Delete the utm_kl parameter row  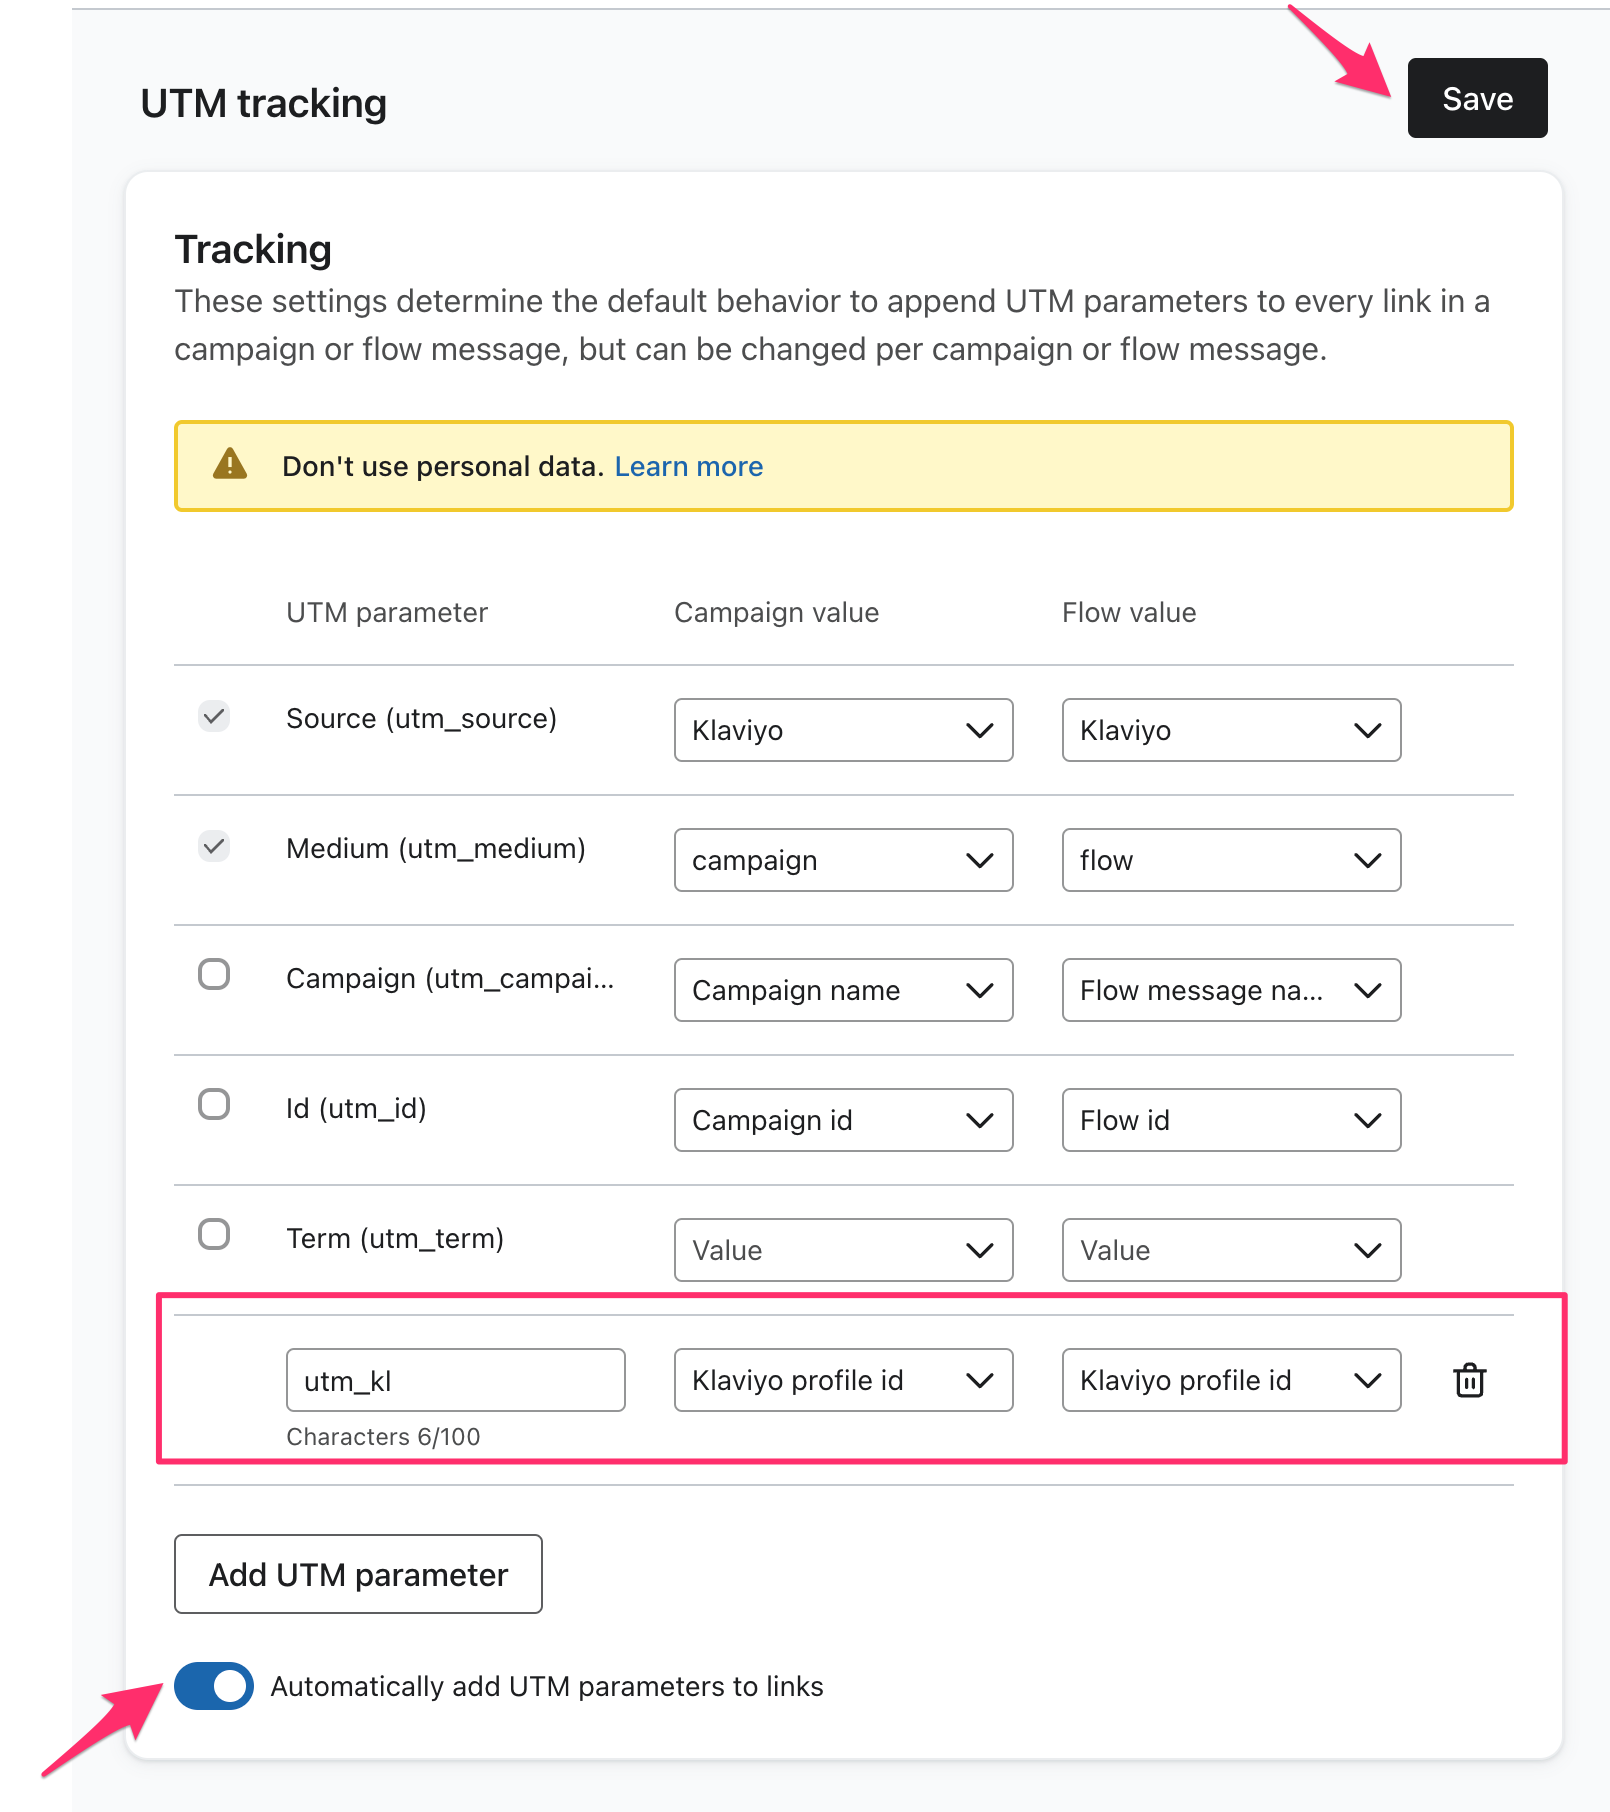click(1469, 1380)
